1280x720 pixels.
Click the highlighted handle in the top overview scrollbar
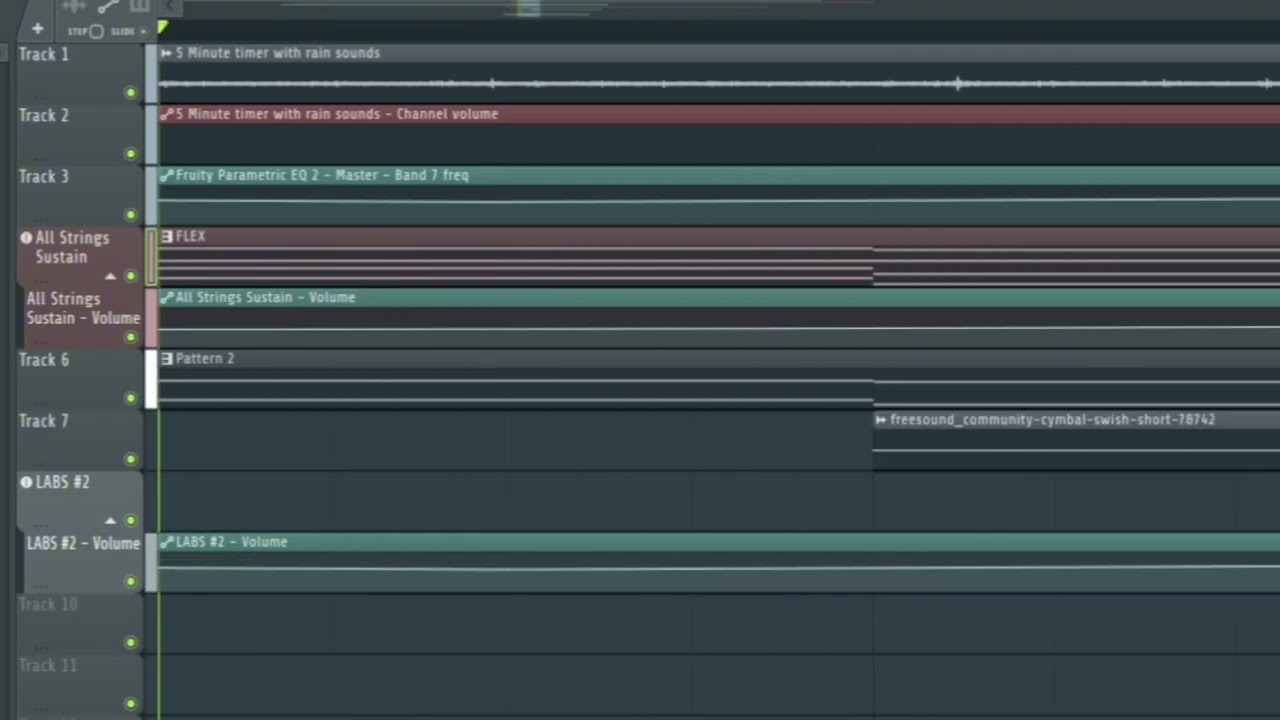pos(529,8)
